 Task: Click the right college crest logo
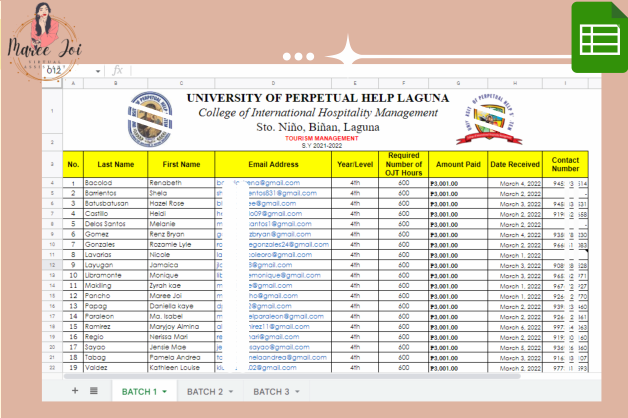click(x=489, y=119)
